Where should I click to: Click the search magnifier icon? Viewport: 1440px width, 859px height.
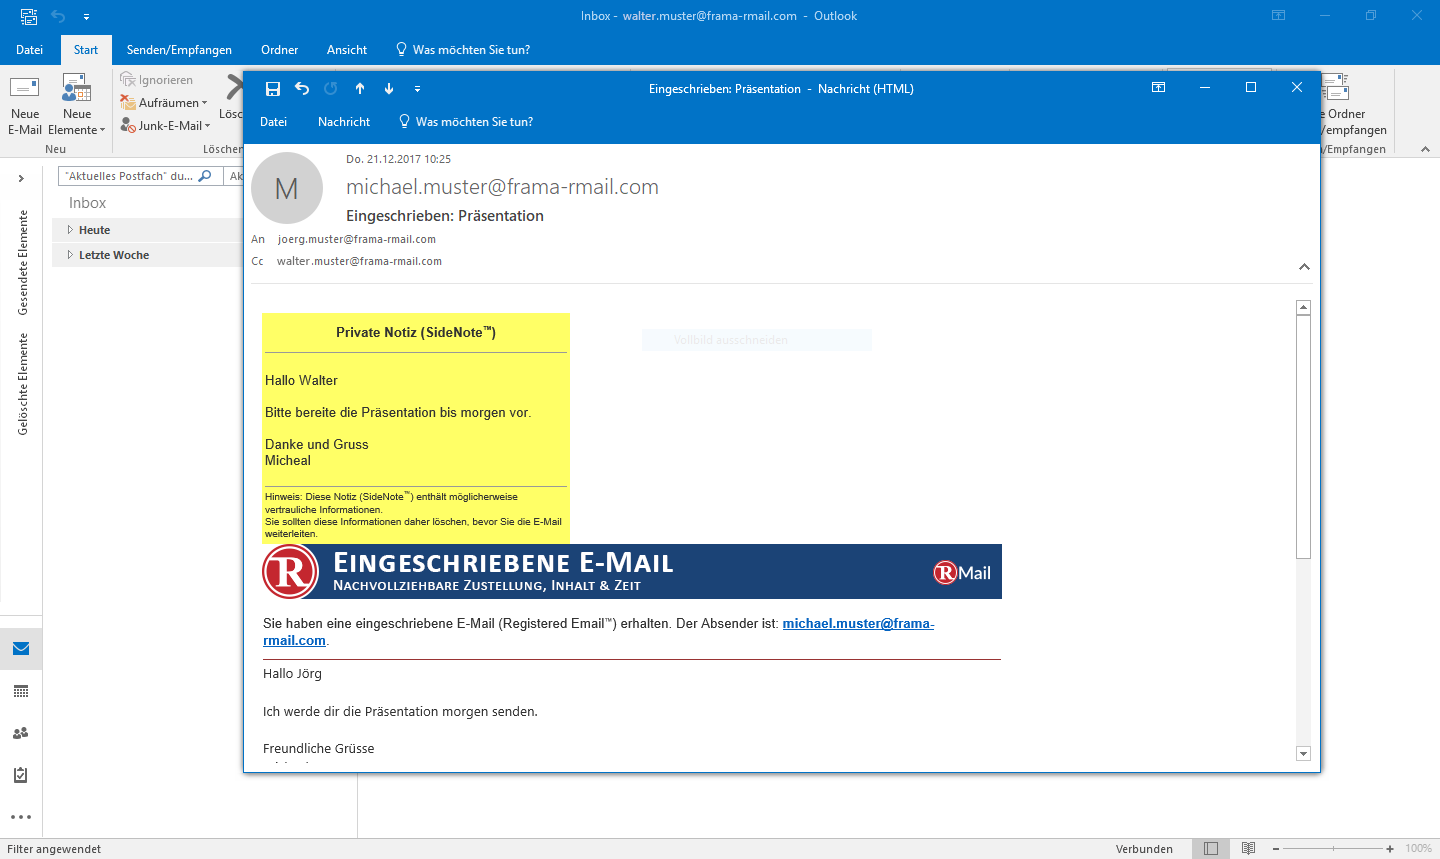click(205, 176)
